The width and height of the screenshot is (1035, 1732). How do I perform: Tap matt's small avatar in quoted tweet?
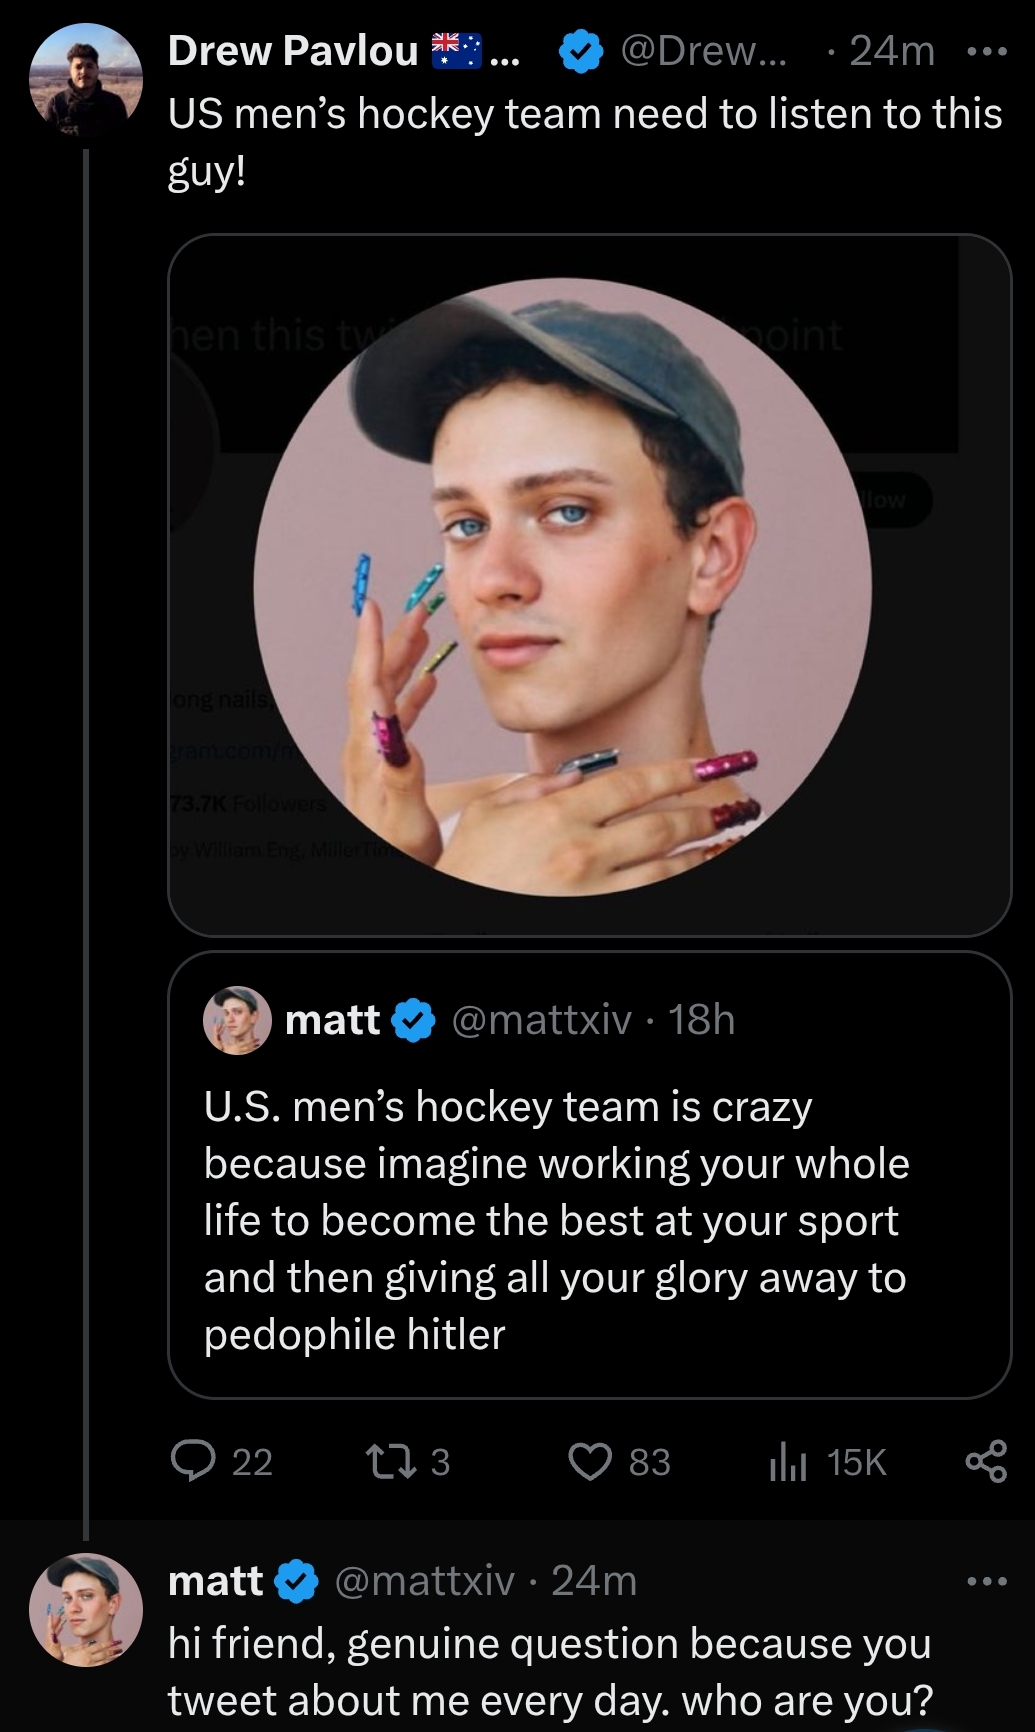237,1020
